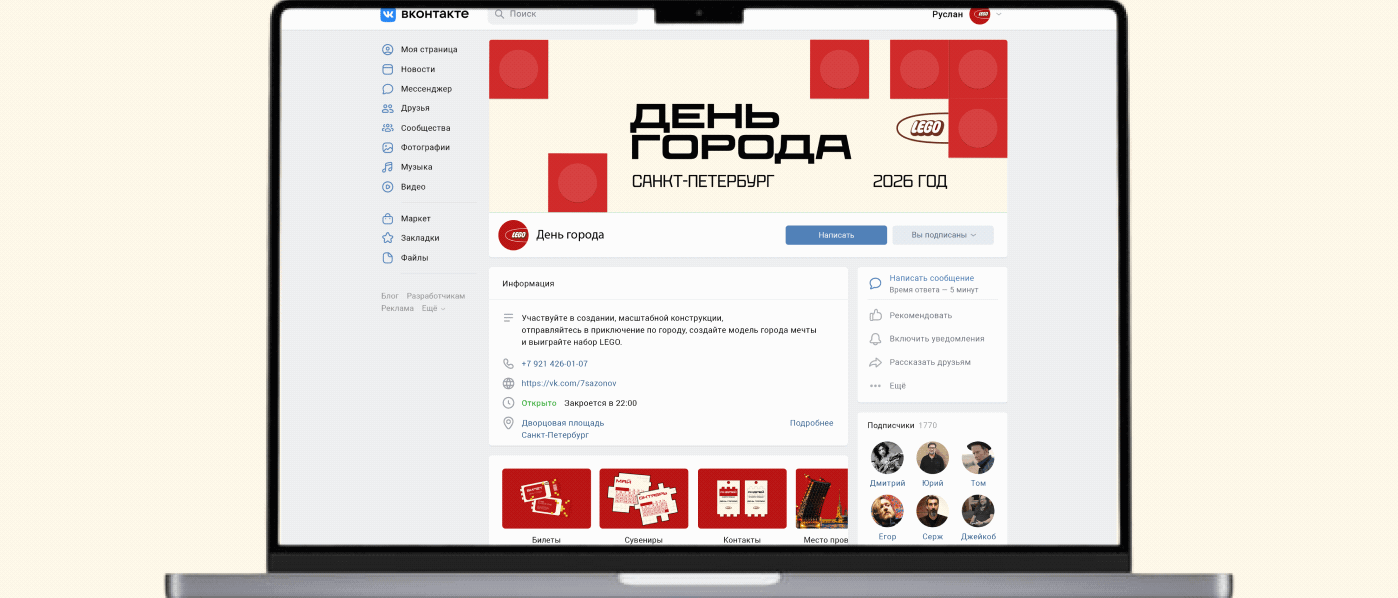Click the three-dots Ещё icon

(x=875, y=386)
